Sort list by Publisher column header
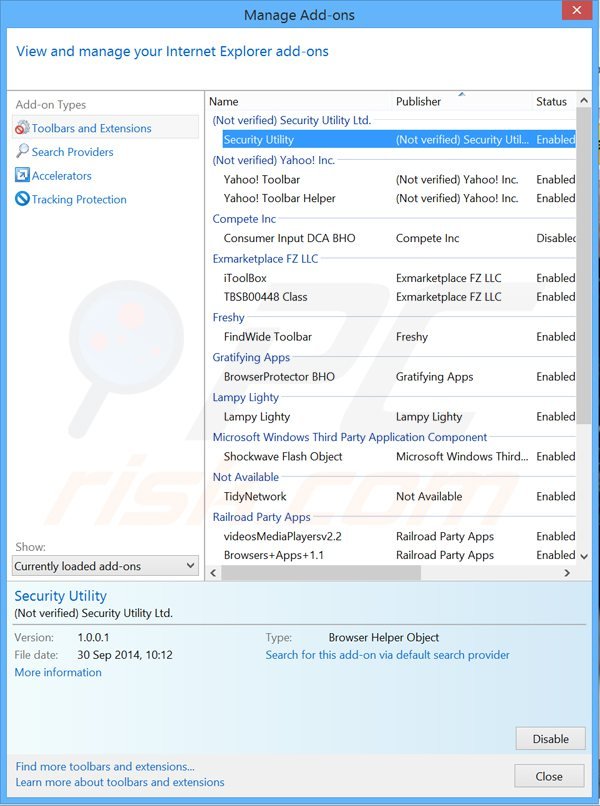600x806 pixels. (x=418, y=101)
